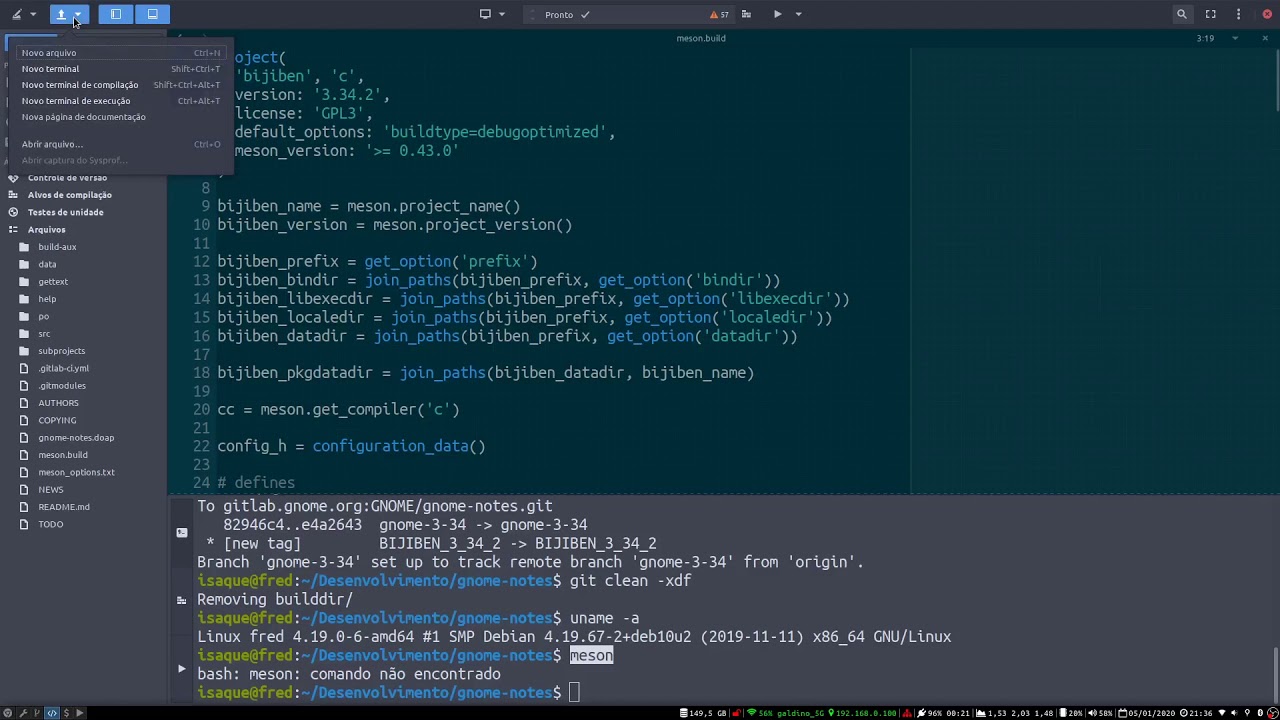Open the data folder
1280x720 pixels.
click(x=47, y=265)
